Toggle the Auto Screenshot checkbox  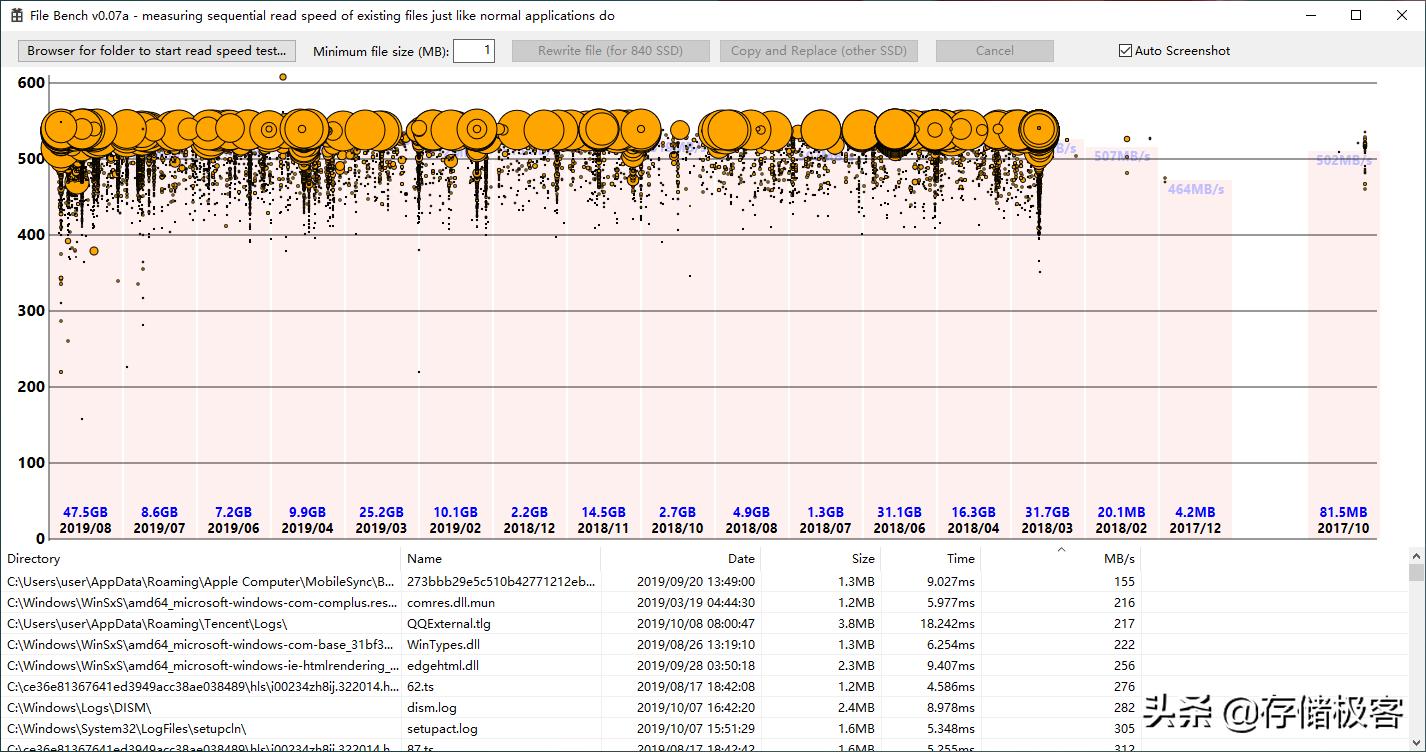click(x=1125, y=51)
